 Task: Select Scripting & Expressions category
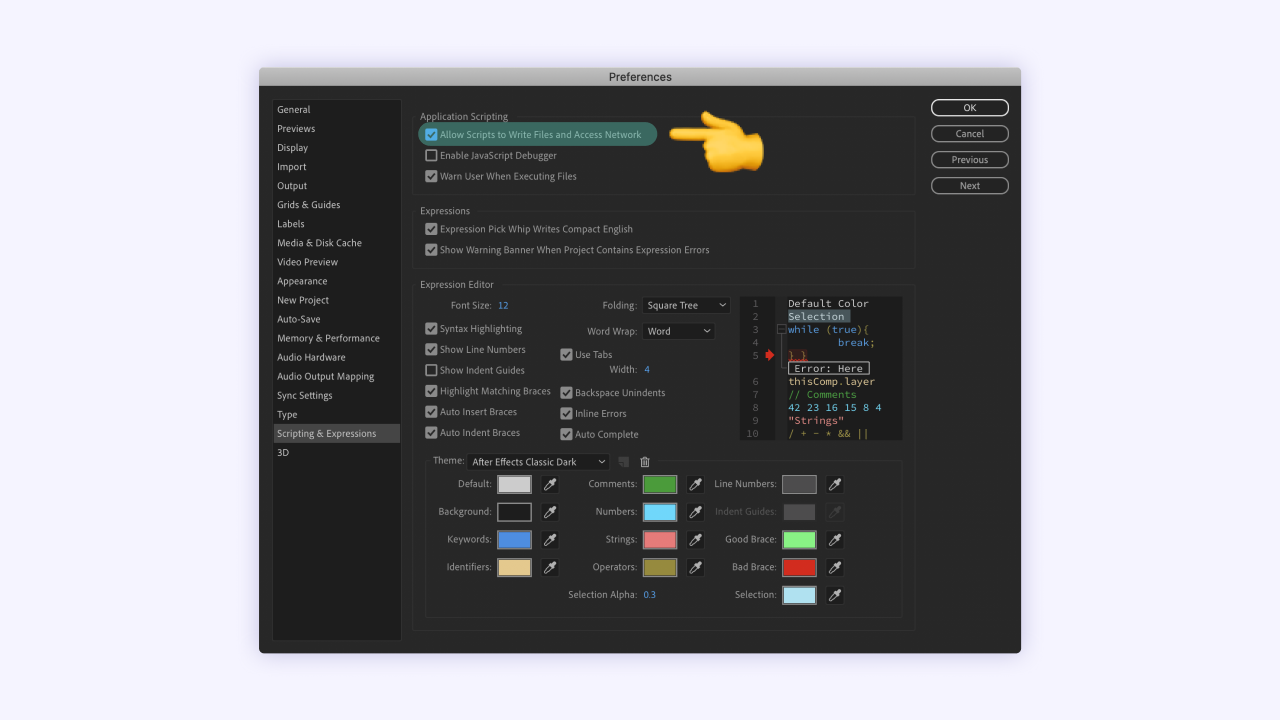tap(337, 433)
